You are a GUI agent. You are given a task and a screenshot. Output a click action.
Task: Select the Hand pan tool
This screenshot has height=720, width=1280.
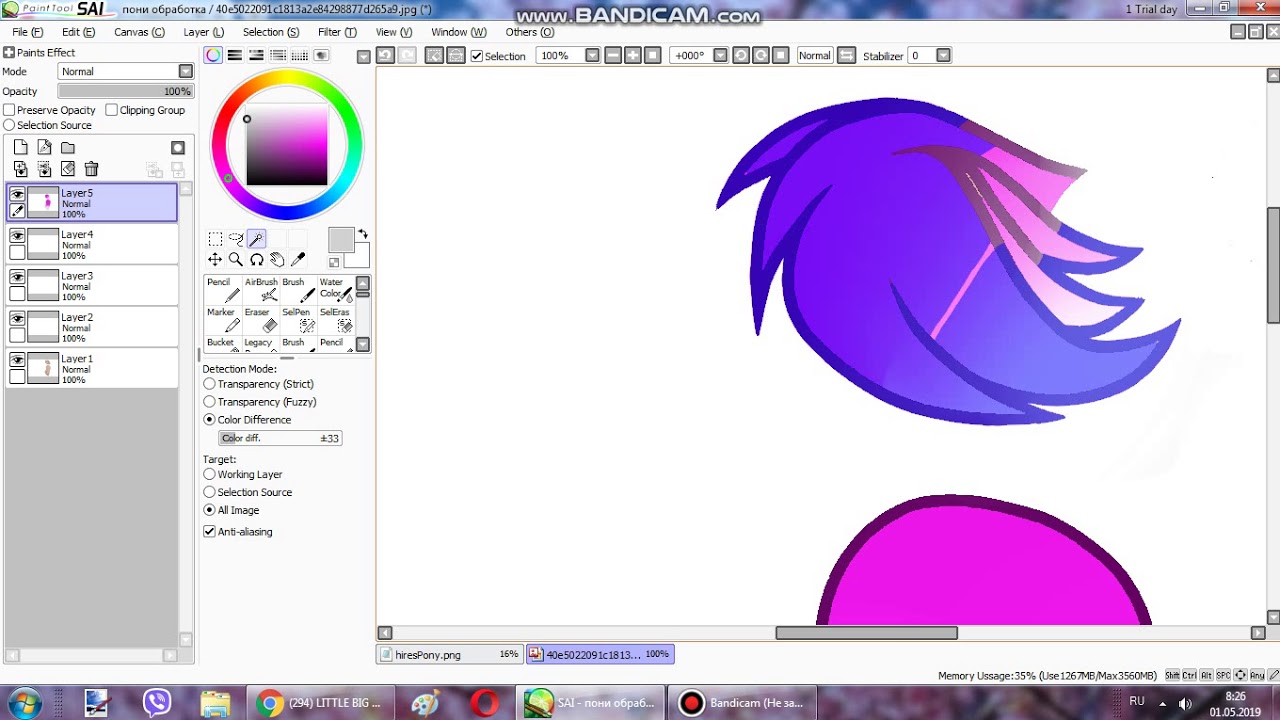coord(277,260)
